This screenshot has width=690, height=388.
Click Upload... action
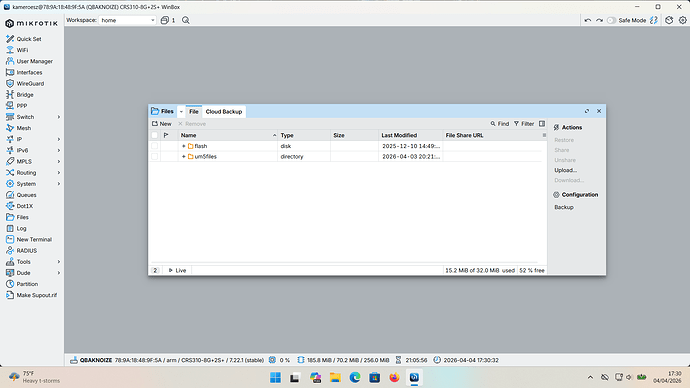(x=565, y=170)
